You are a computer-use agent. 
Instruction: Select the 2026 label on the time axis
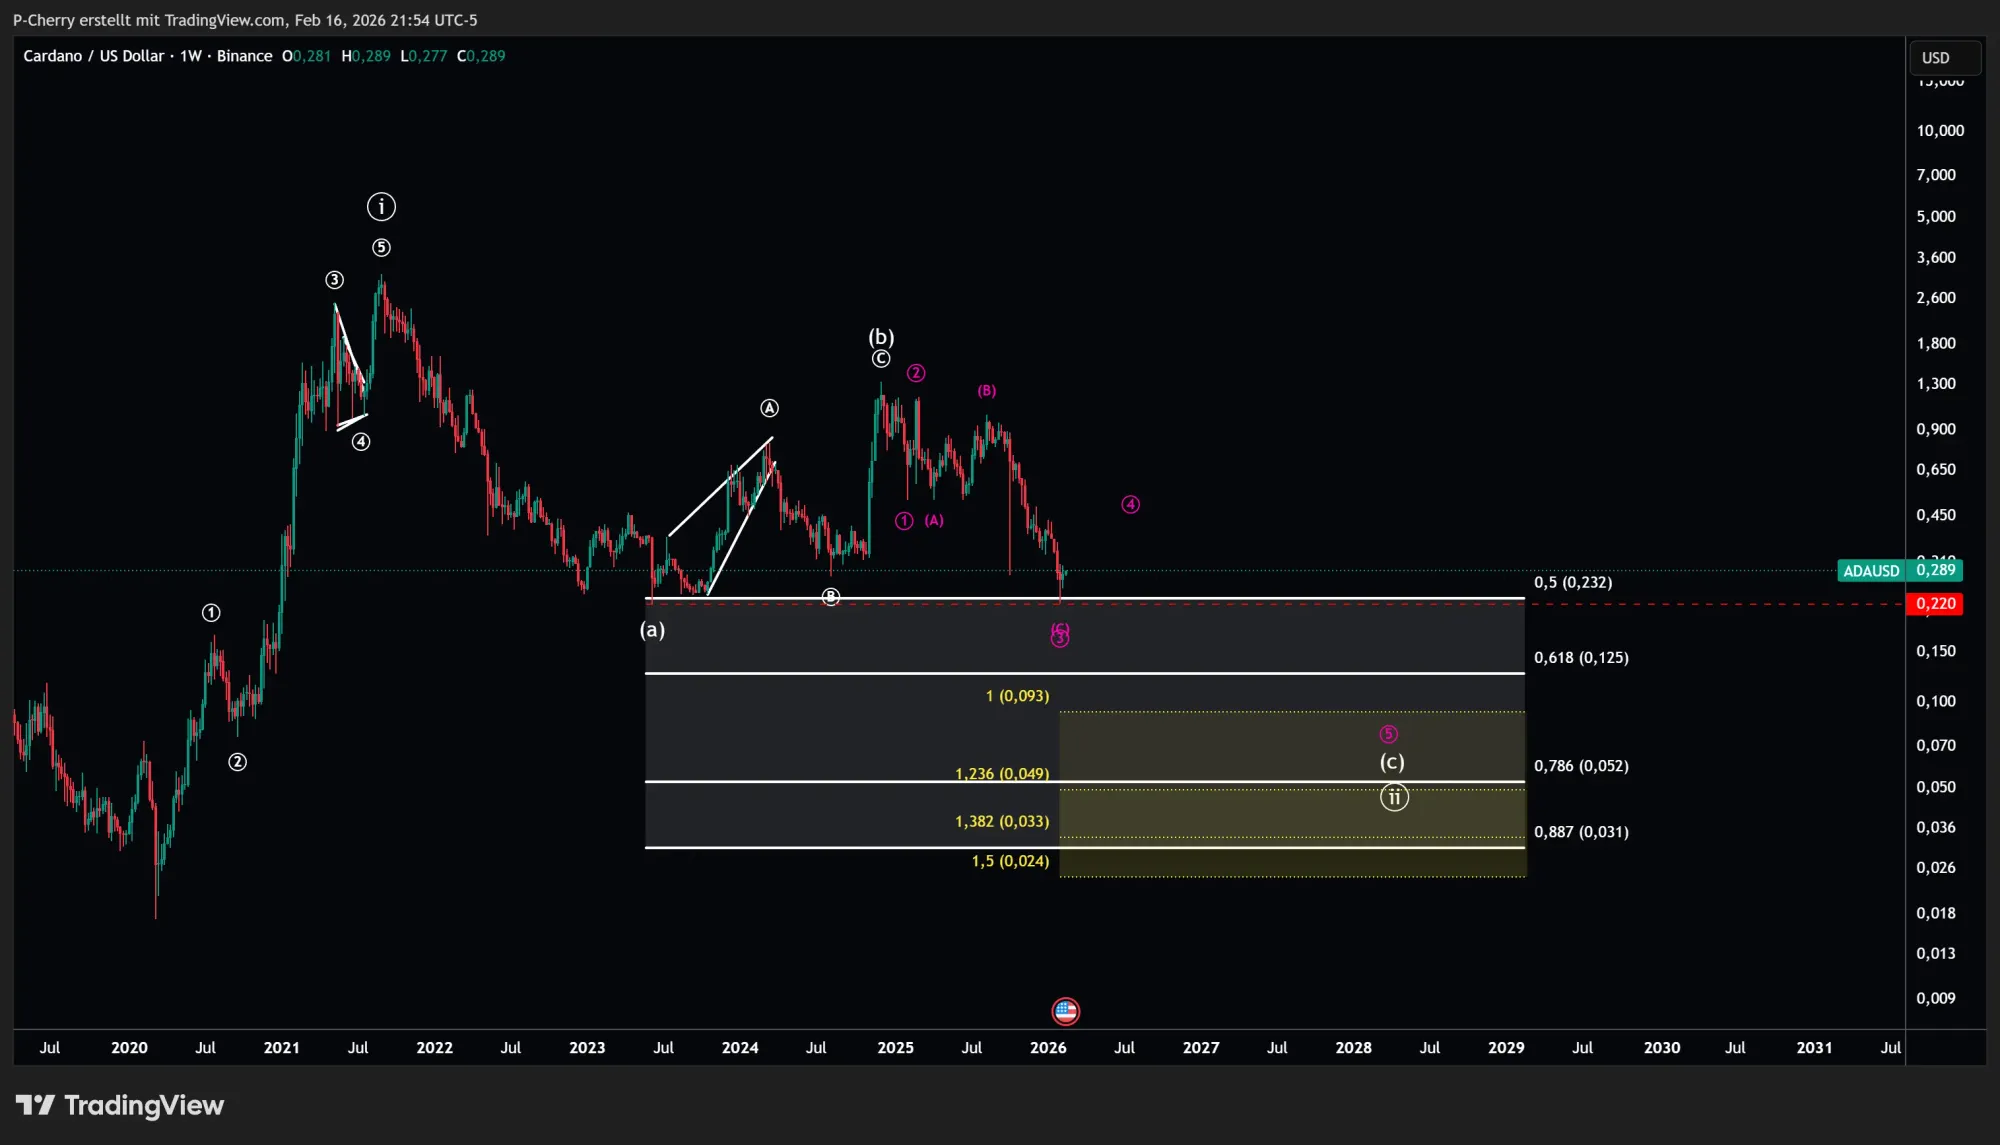pyautogui.click(x=1048, y=1048)
